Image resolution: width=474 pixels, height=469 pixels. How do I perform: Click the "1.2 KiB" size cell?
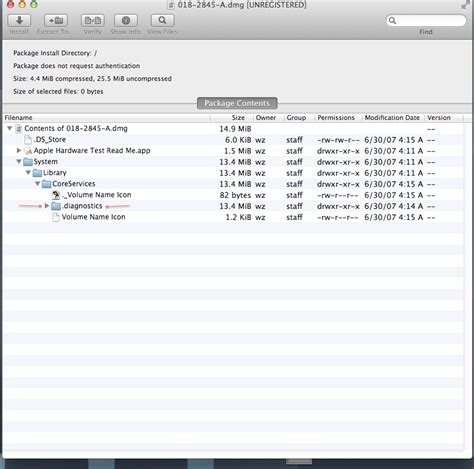click(x=238, y=217)
